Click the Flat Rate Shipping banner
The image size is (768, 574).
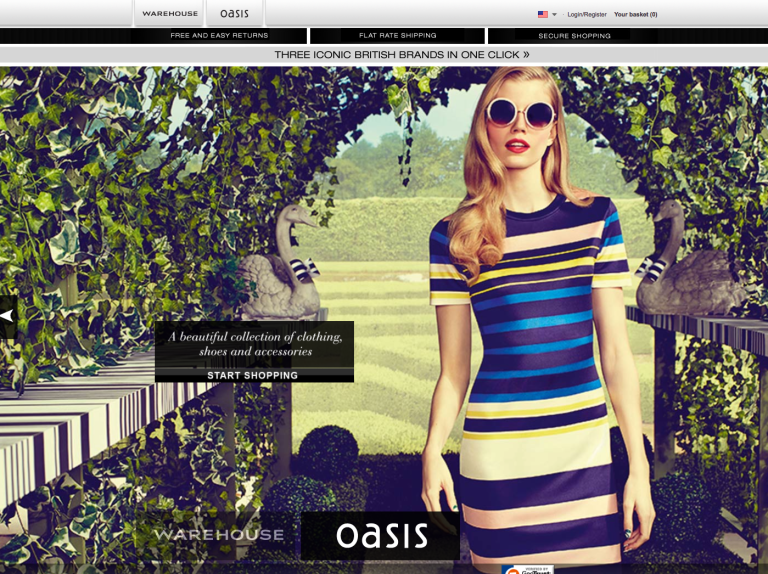pyautogui.click(x=398, y=35)
